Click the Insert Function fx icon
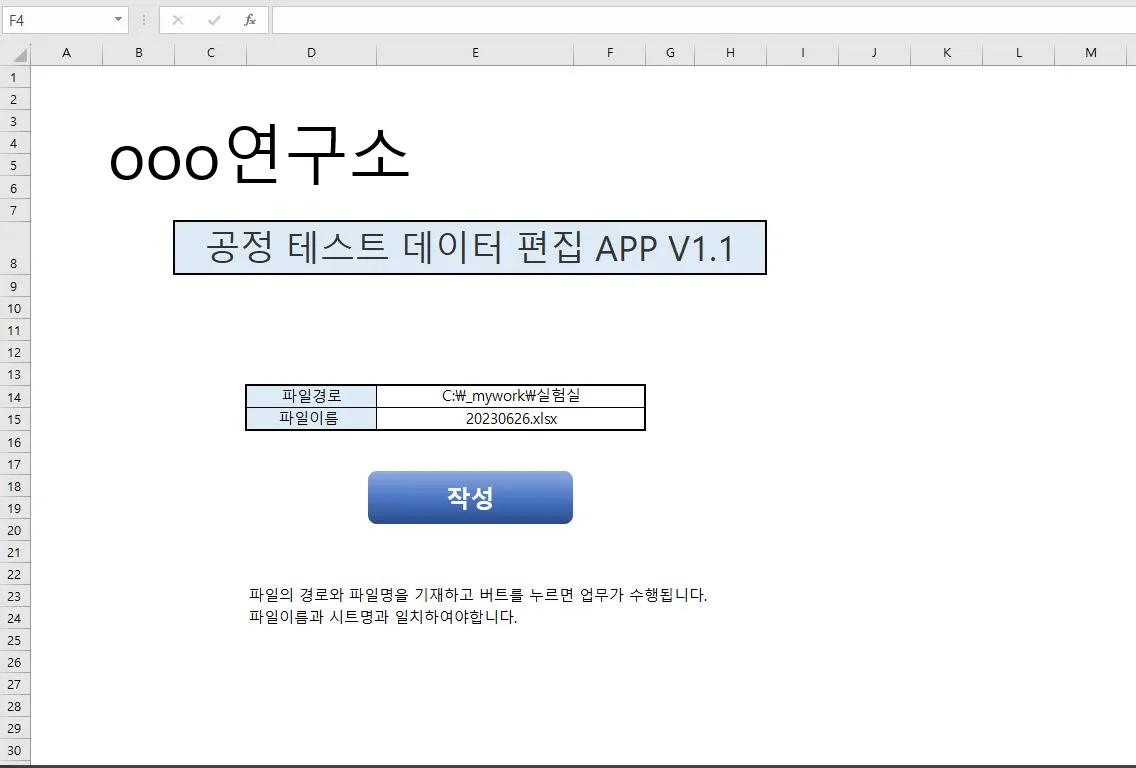The image size is (1136, 768). click(249, 19)
